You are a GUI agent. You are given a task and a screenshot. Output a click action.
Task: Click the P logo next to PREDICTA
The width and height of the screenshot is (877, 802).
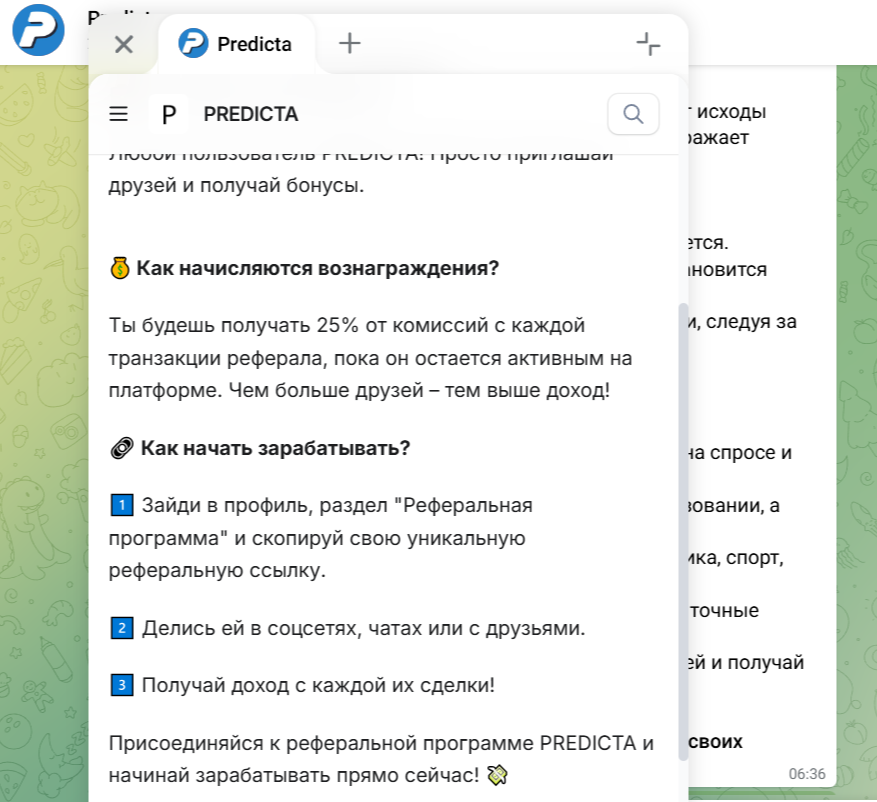tap(169, 114)
